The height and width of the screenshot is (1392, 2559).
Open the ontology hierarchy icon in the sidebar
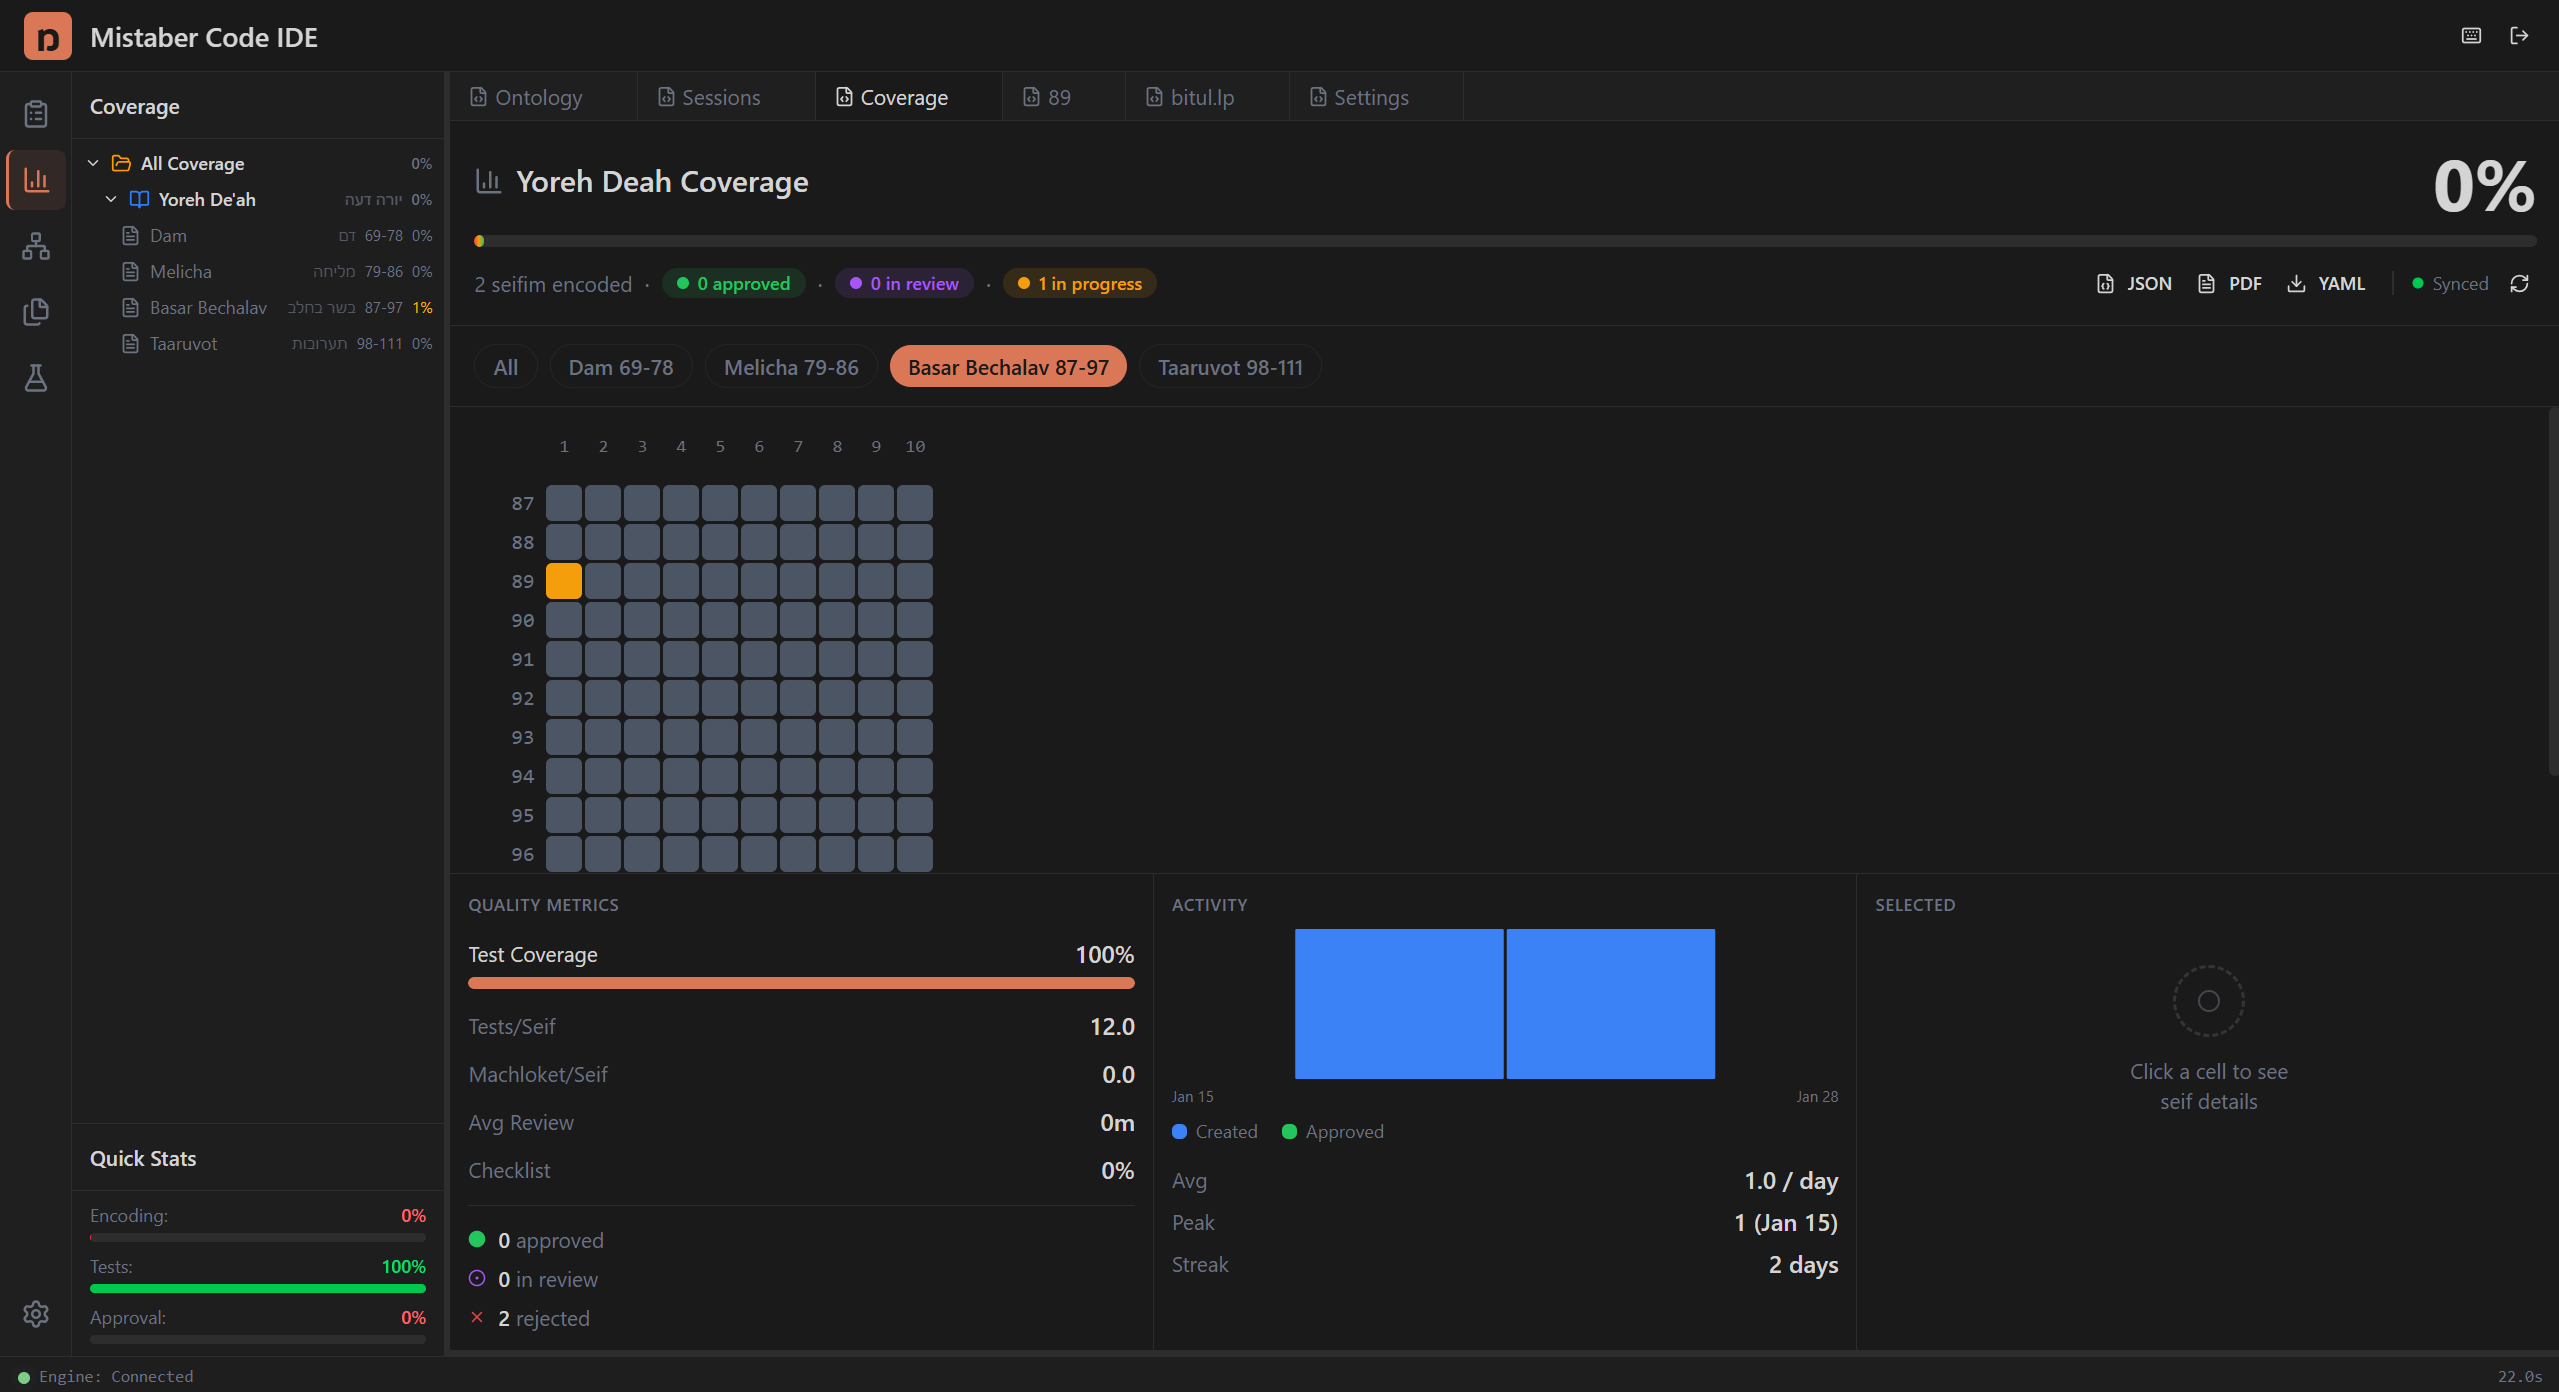(x=36, y=246)
